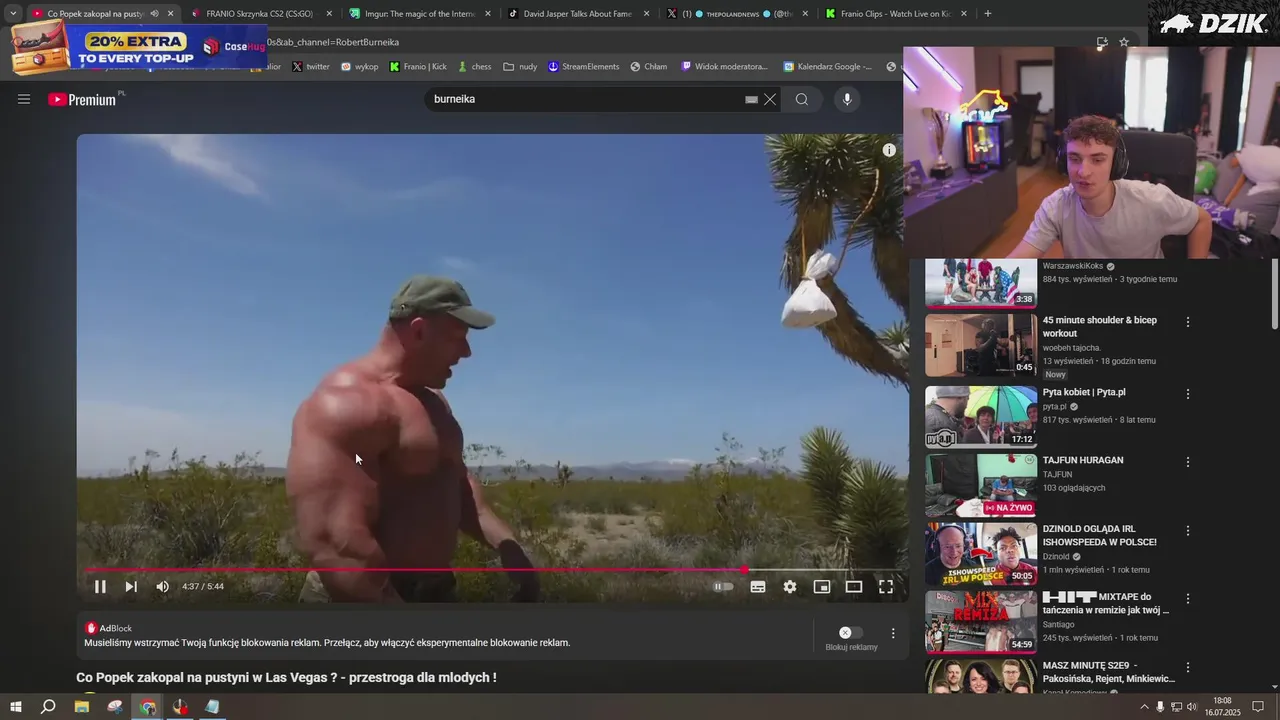The image size is (1280, 720).
Task: Open options for '45 minute shoulder & bicep workout'
Action: pyautogui.click(x=1188, y=322)
